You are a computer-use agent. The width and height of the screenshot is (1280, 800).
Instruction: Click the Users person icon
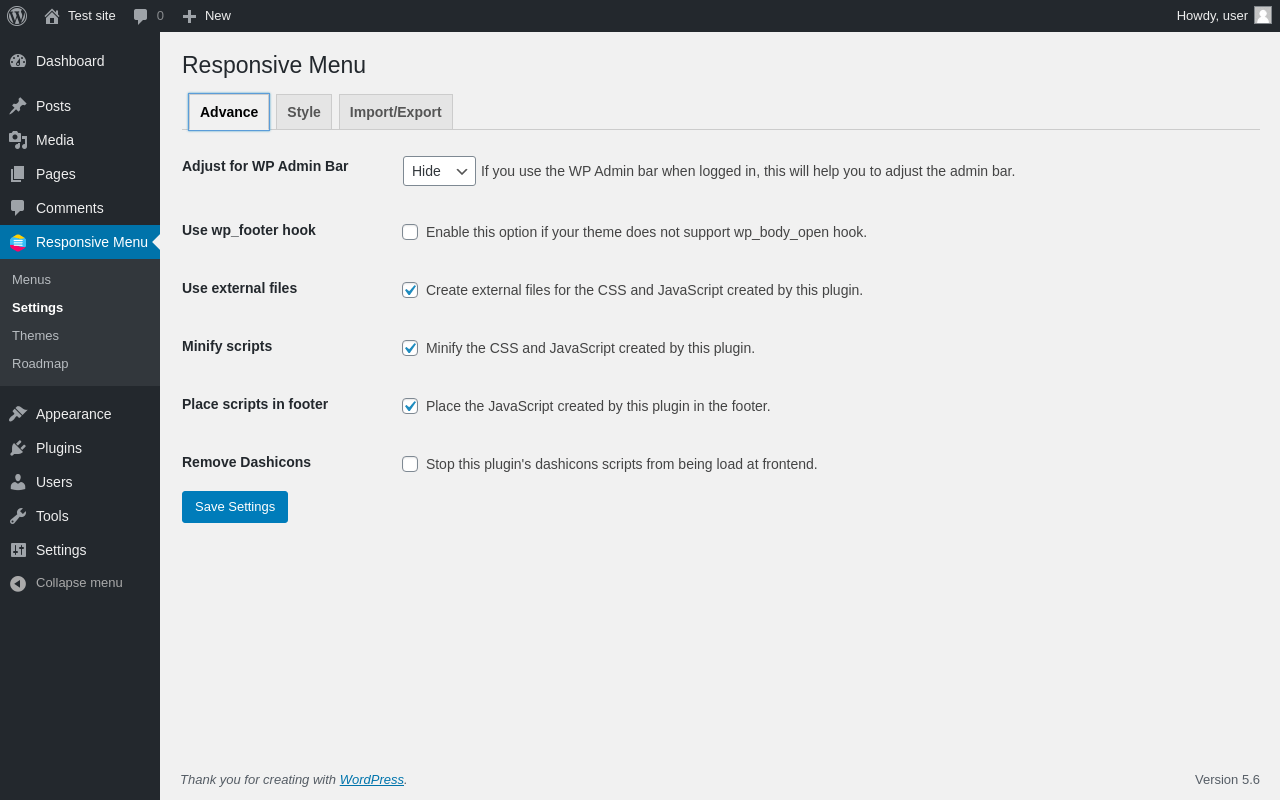[18, 482]
